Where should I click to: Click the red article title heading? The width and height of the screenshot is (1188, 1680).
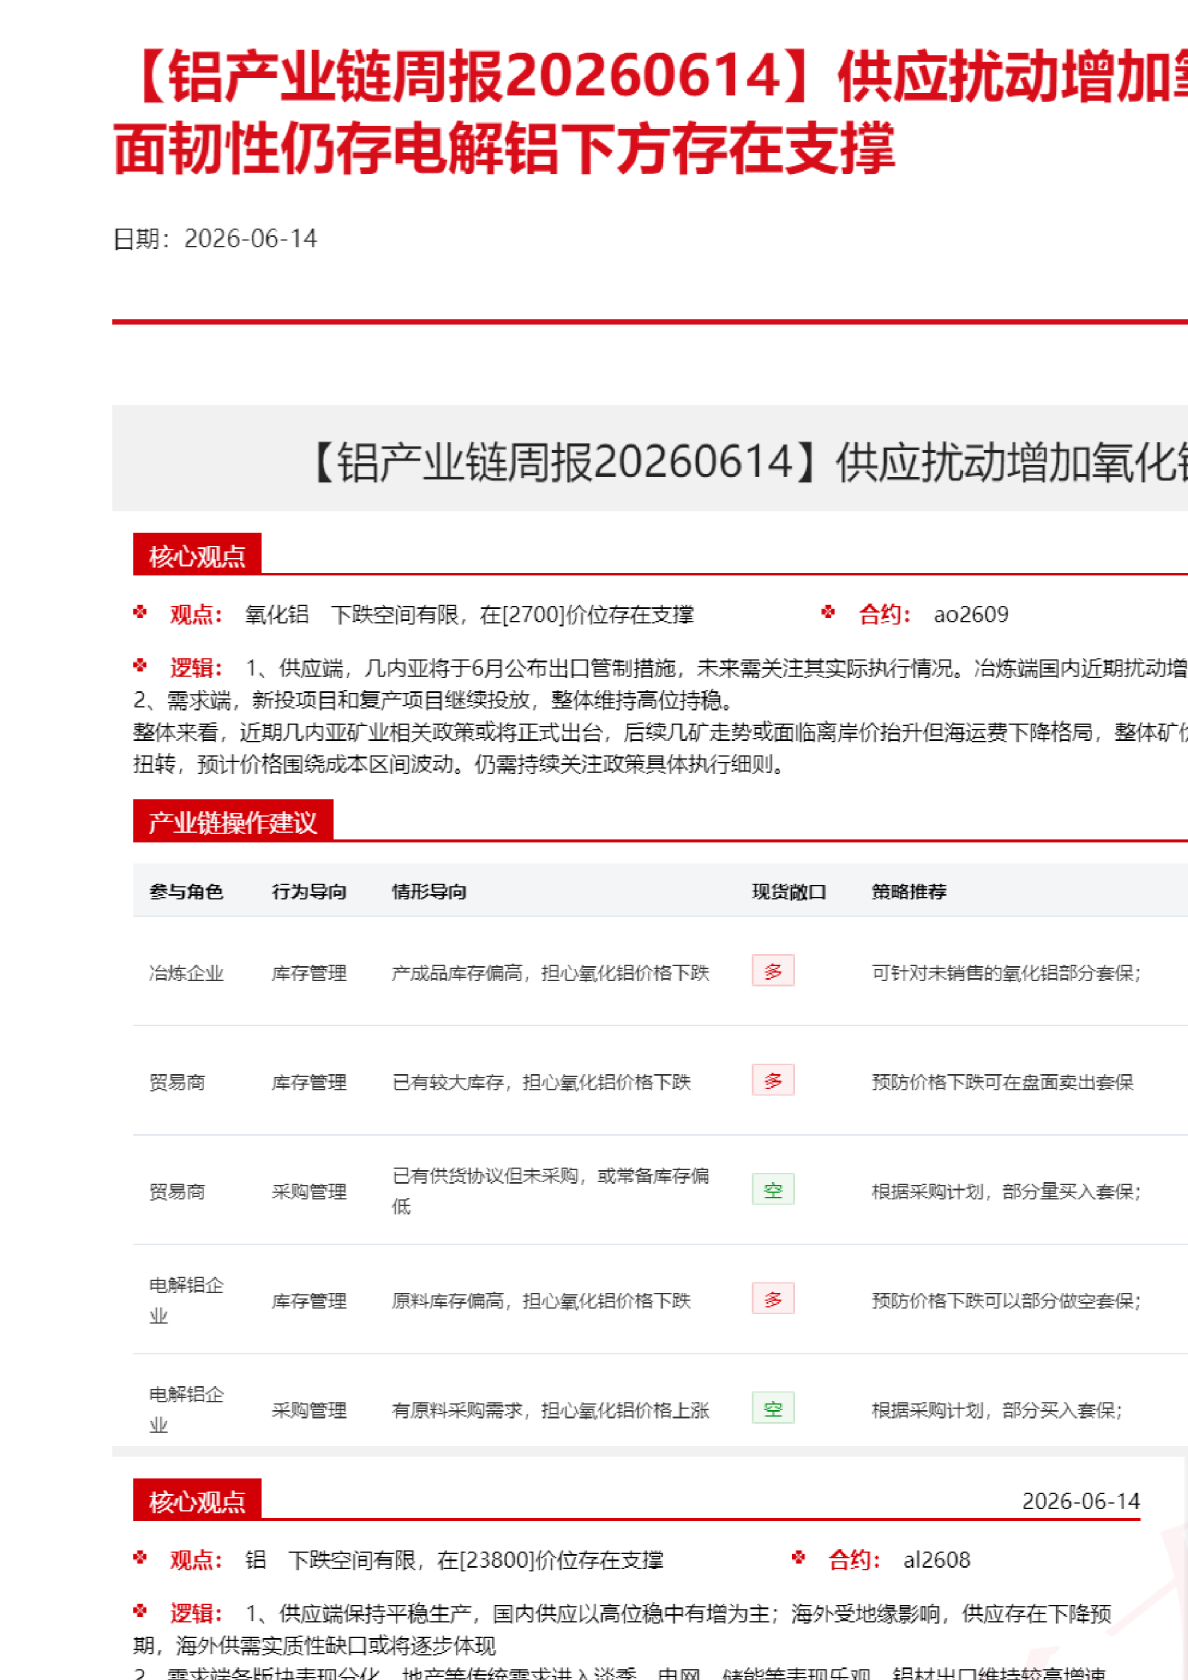pyautogui.click(x=650, y=112)
